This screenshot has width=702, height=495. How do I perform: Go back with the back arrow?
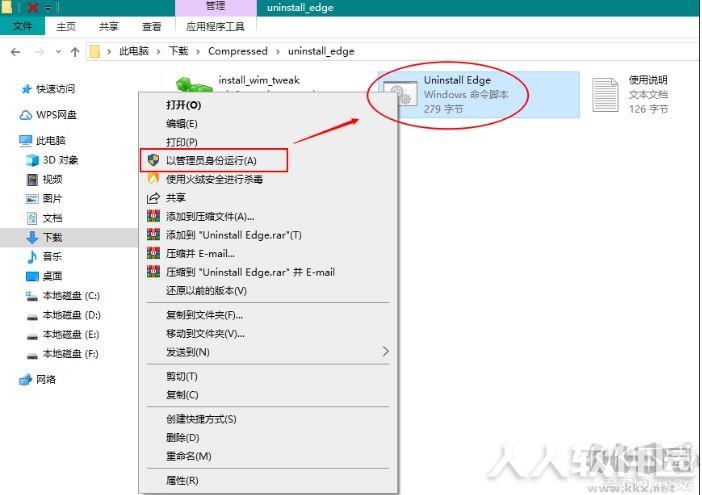15,52
